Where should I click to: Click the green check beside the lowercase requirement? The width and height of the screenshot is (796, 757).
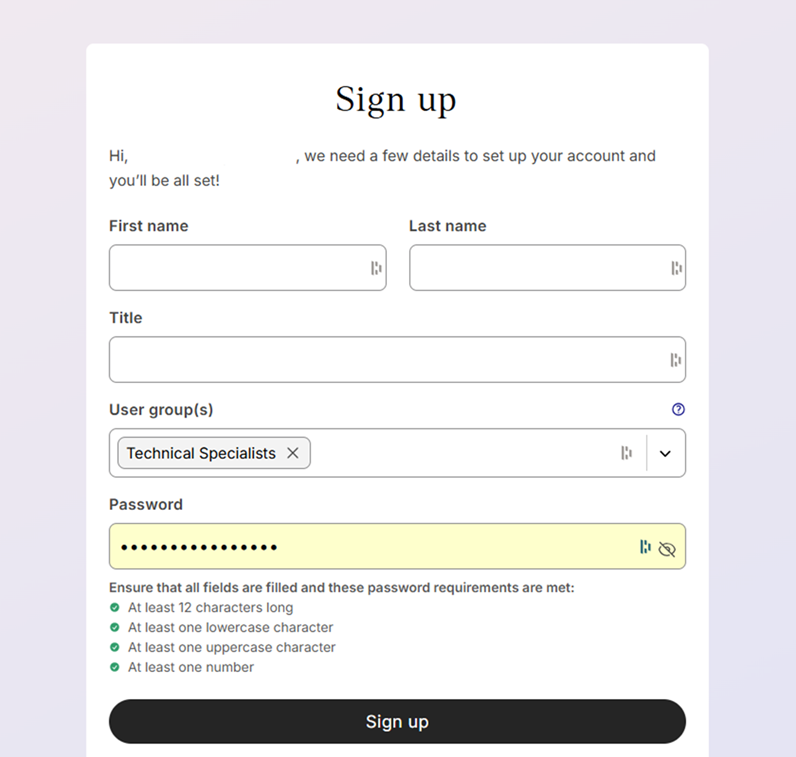pyautogui.click(x=115, y=627)
